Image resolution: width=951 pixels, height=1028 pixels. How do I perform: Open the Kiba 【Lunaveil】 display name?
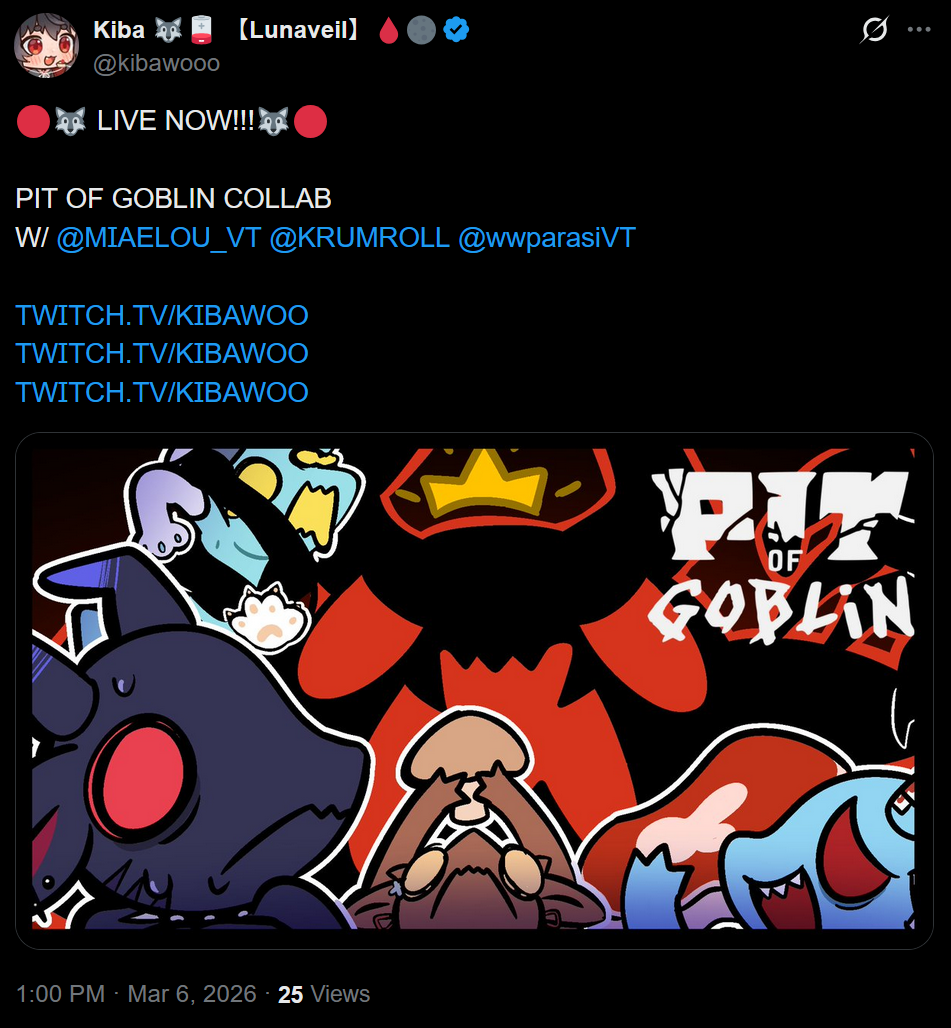pos(225,30)
